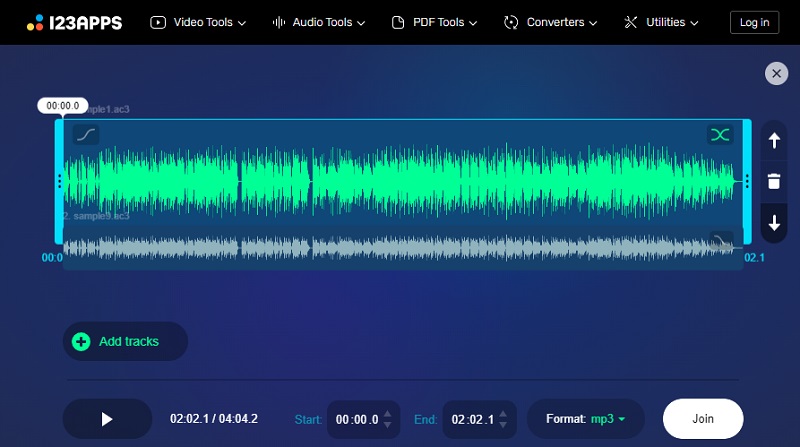Increase the Start time with up arrow

[387, 414]
